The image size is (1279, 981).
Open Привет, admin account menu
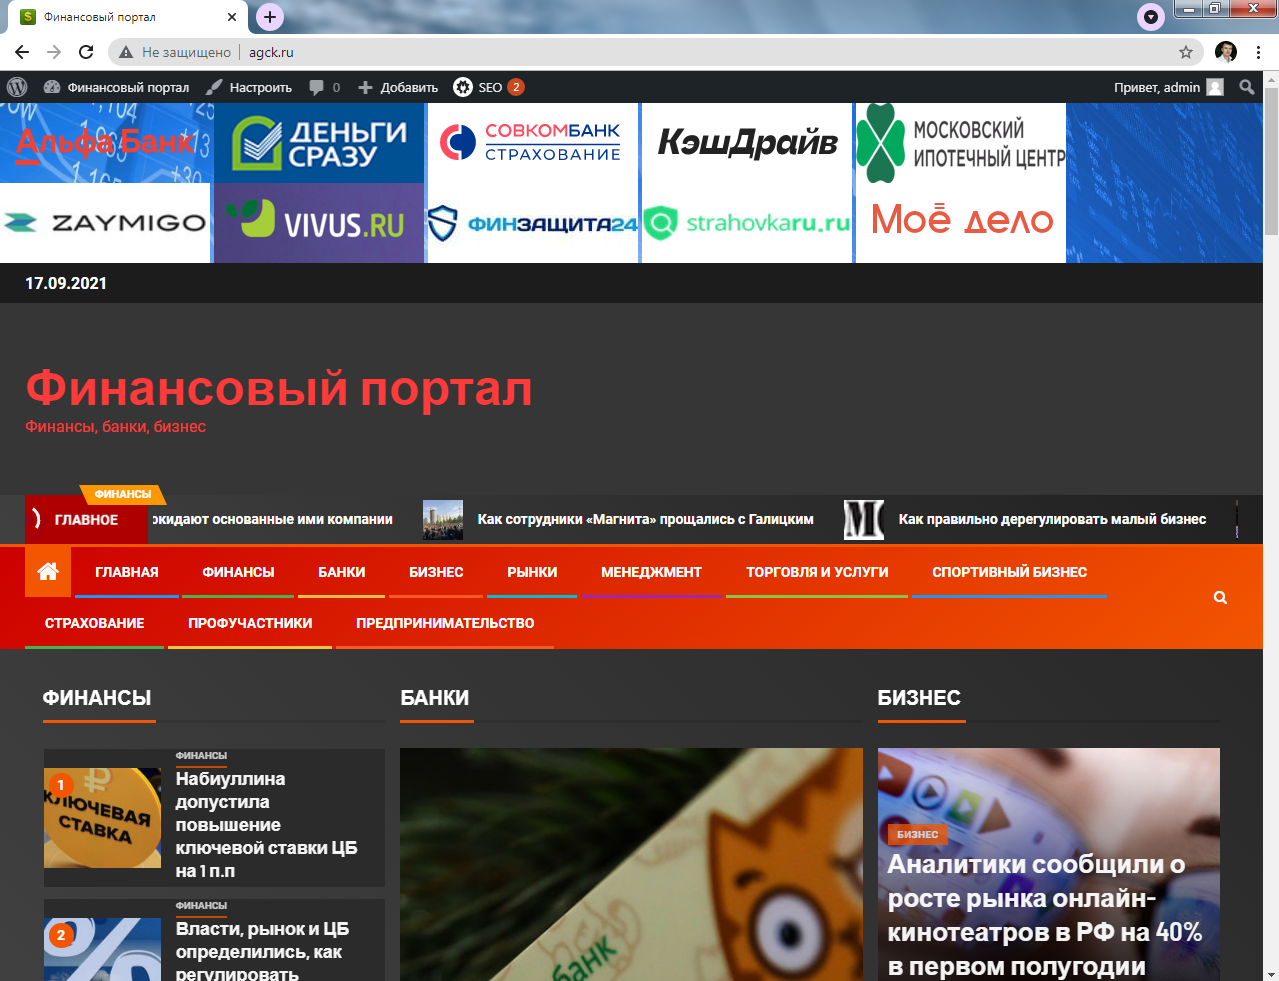(x=1169, y=87)
